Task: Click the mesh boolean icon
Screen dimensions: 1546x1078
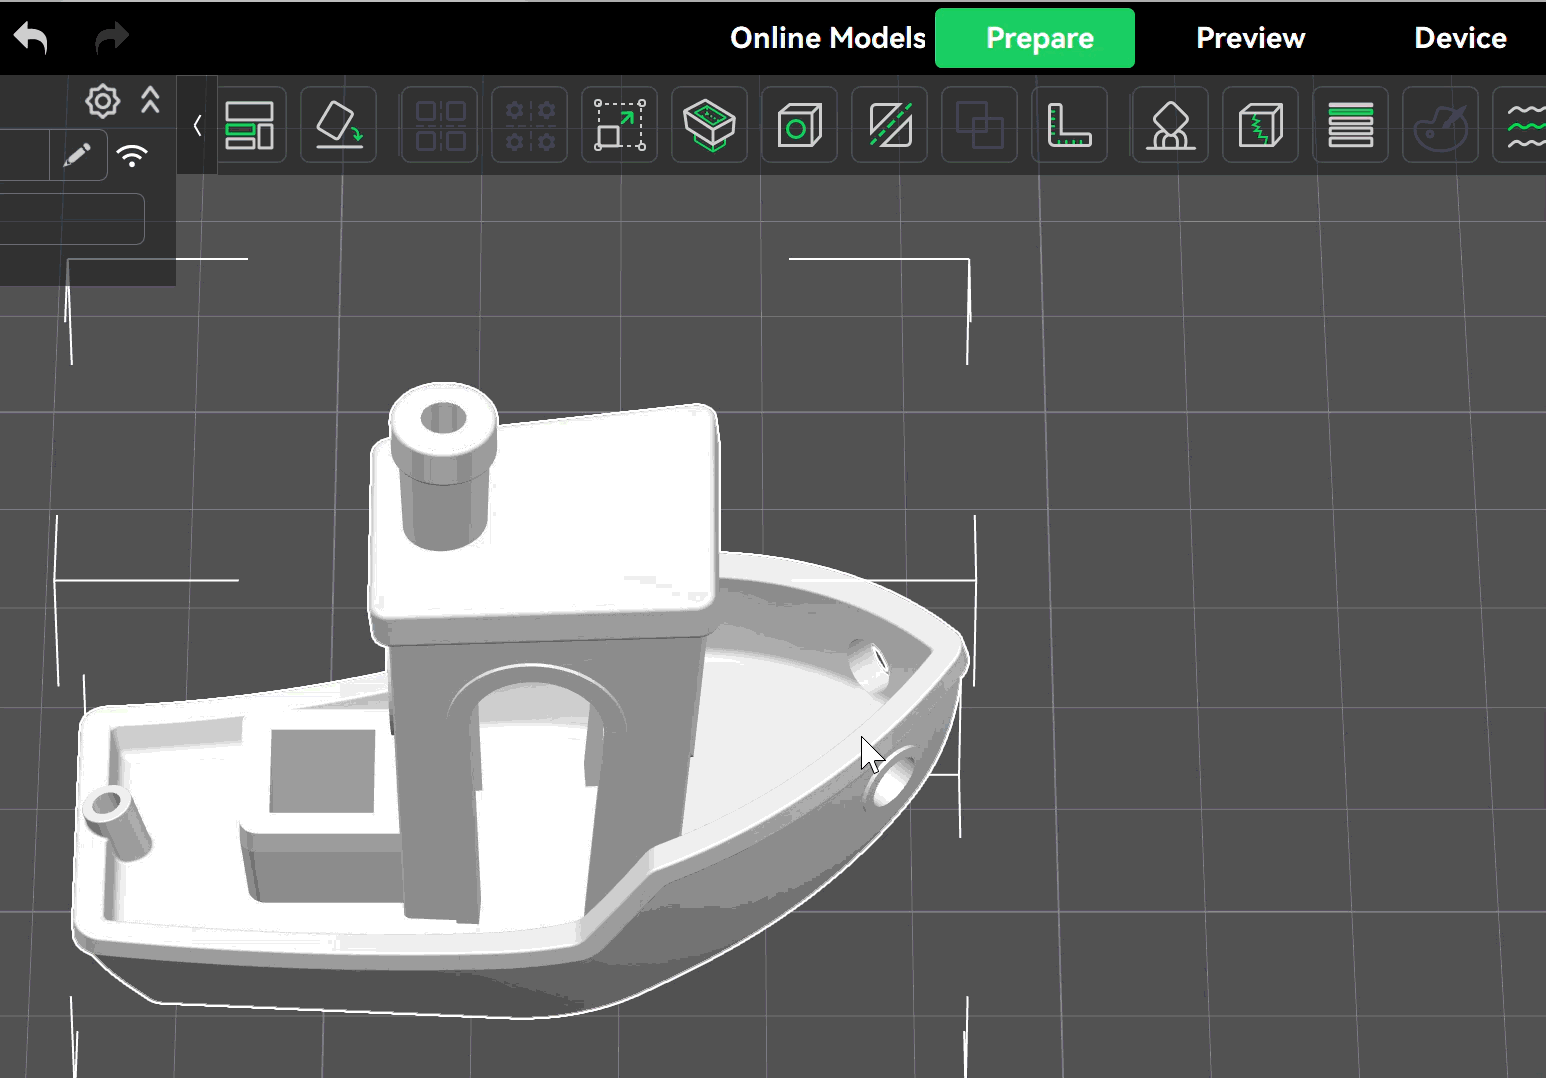Action: point(980,126)
